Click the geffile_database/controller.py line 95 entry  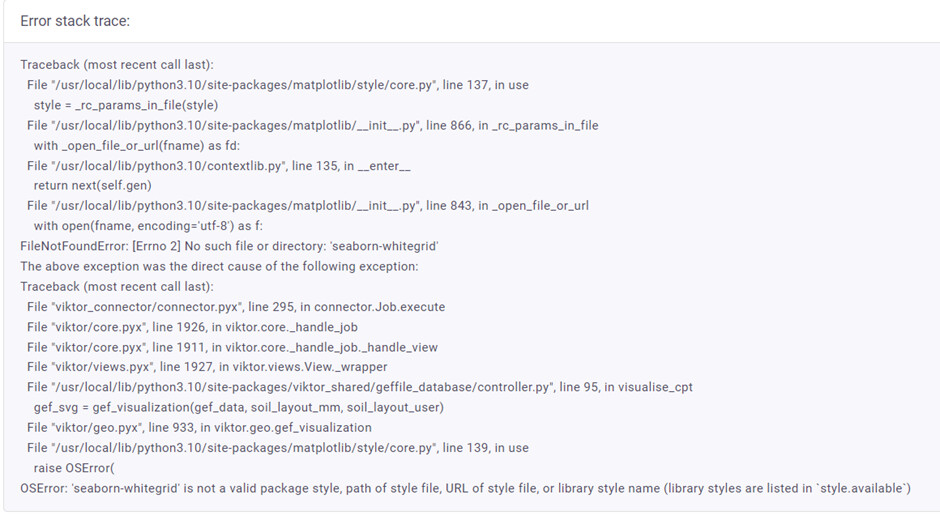360,387
